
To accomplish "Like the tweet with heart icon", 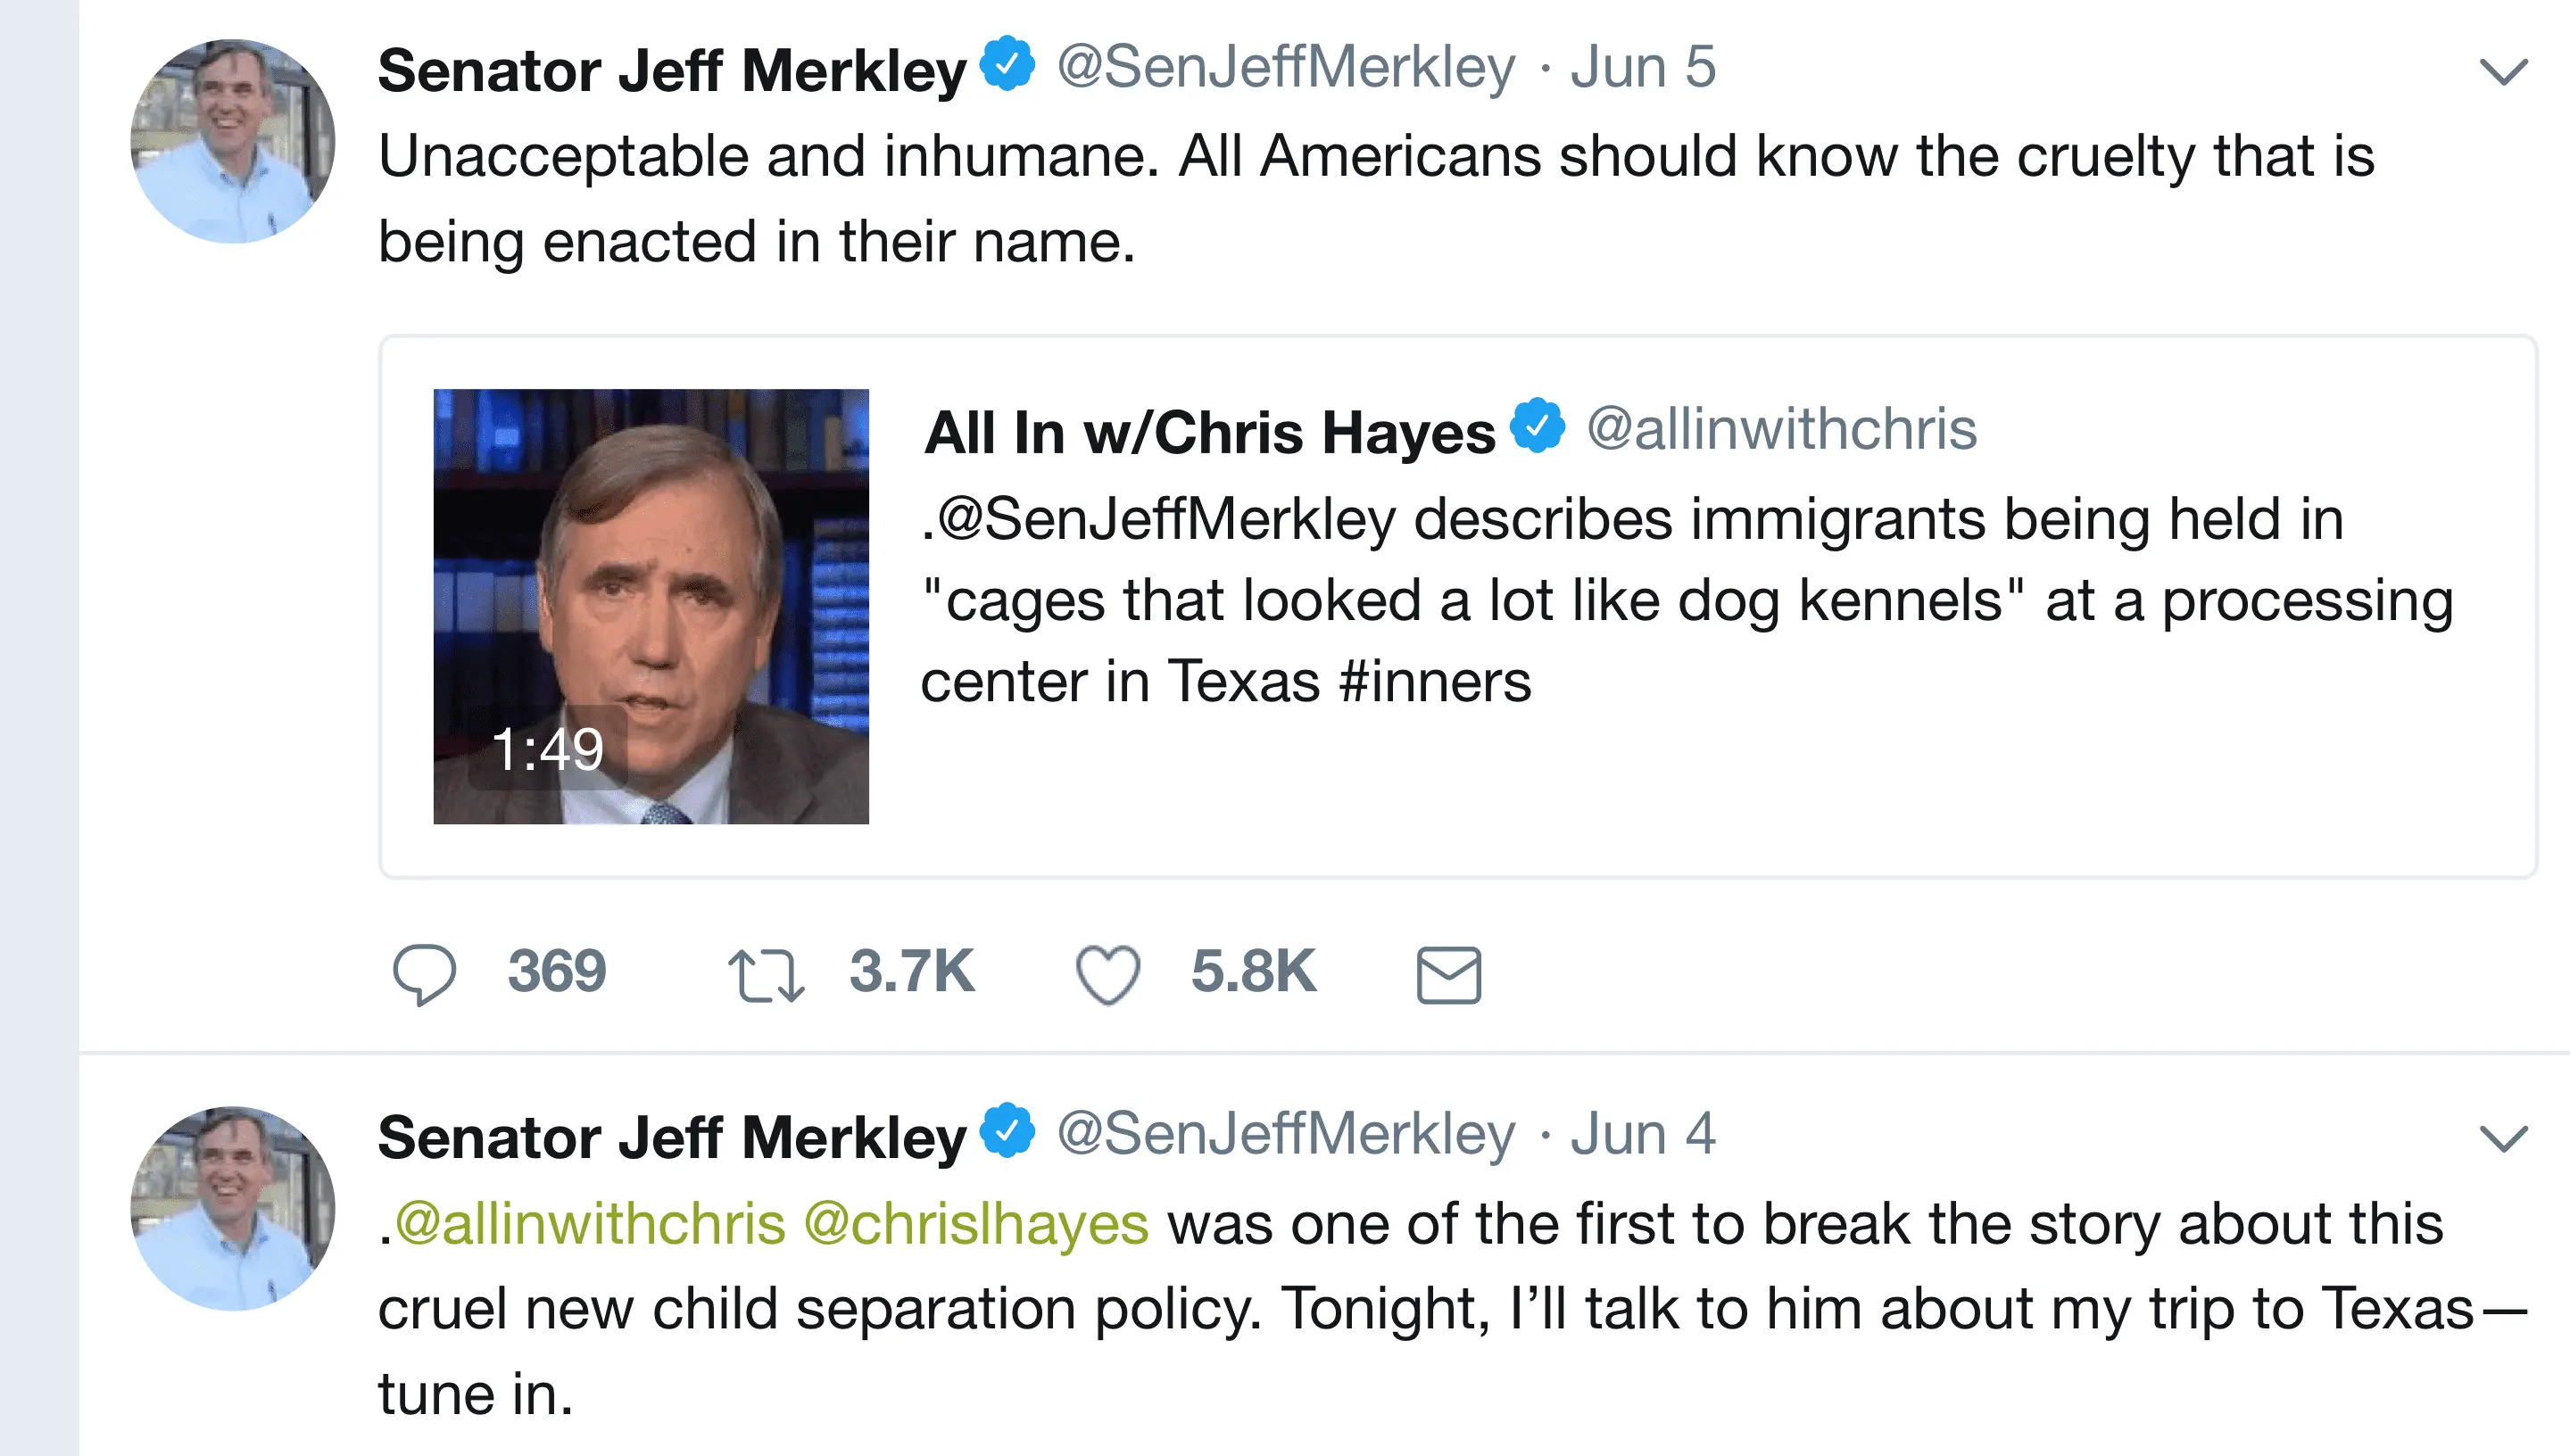I will (1107, 974).
